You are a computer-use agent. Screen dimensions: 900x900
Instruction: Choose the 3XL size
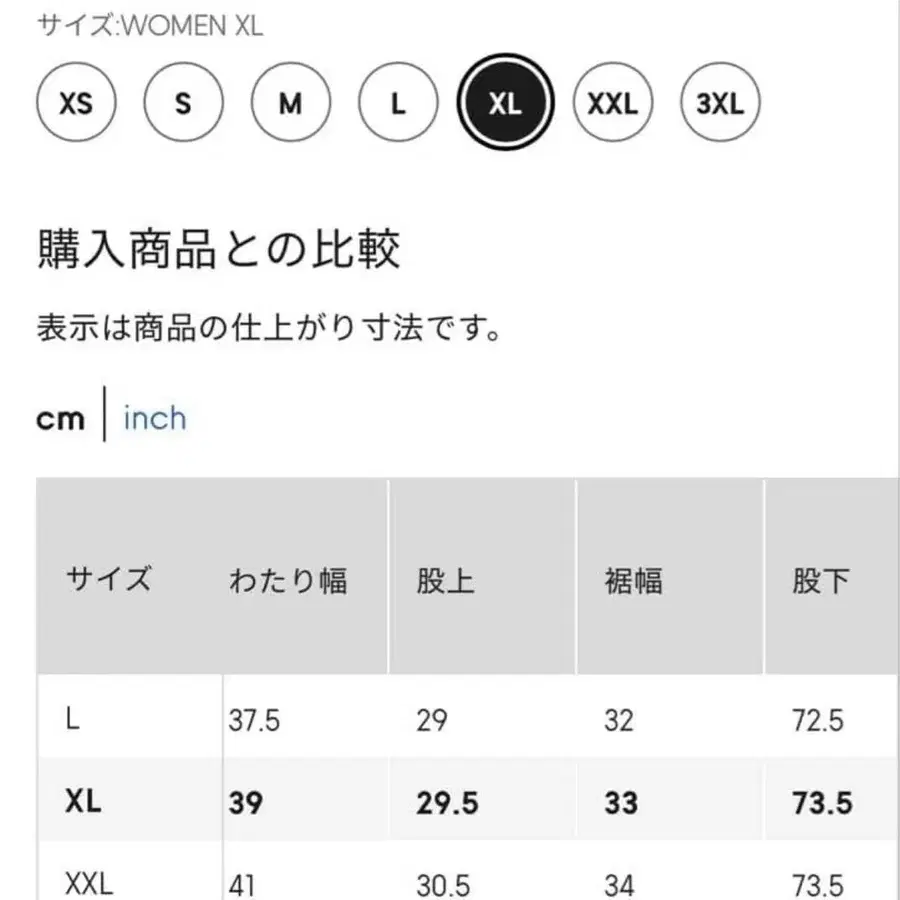pyautogui.click(x=720, y=103)
